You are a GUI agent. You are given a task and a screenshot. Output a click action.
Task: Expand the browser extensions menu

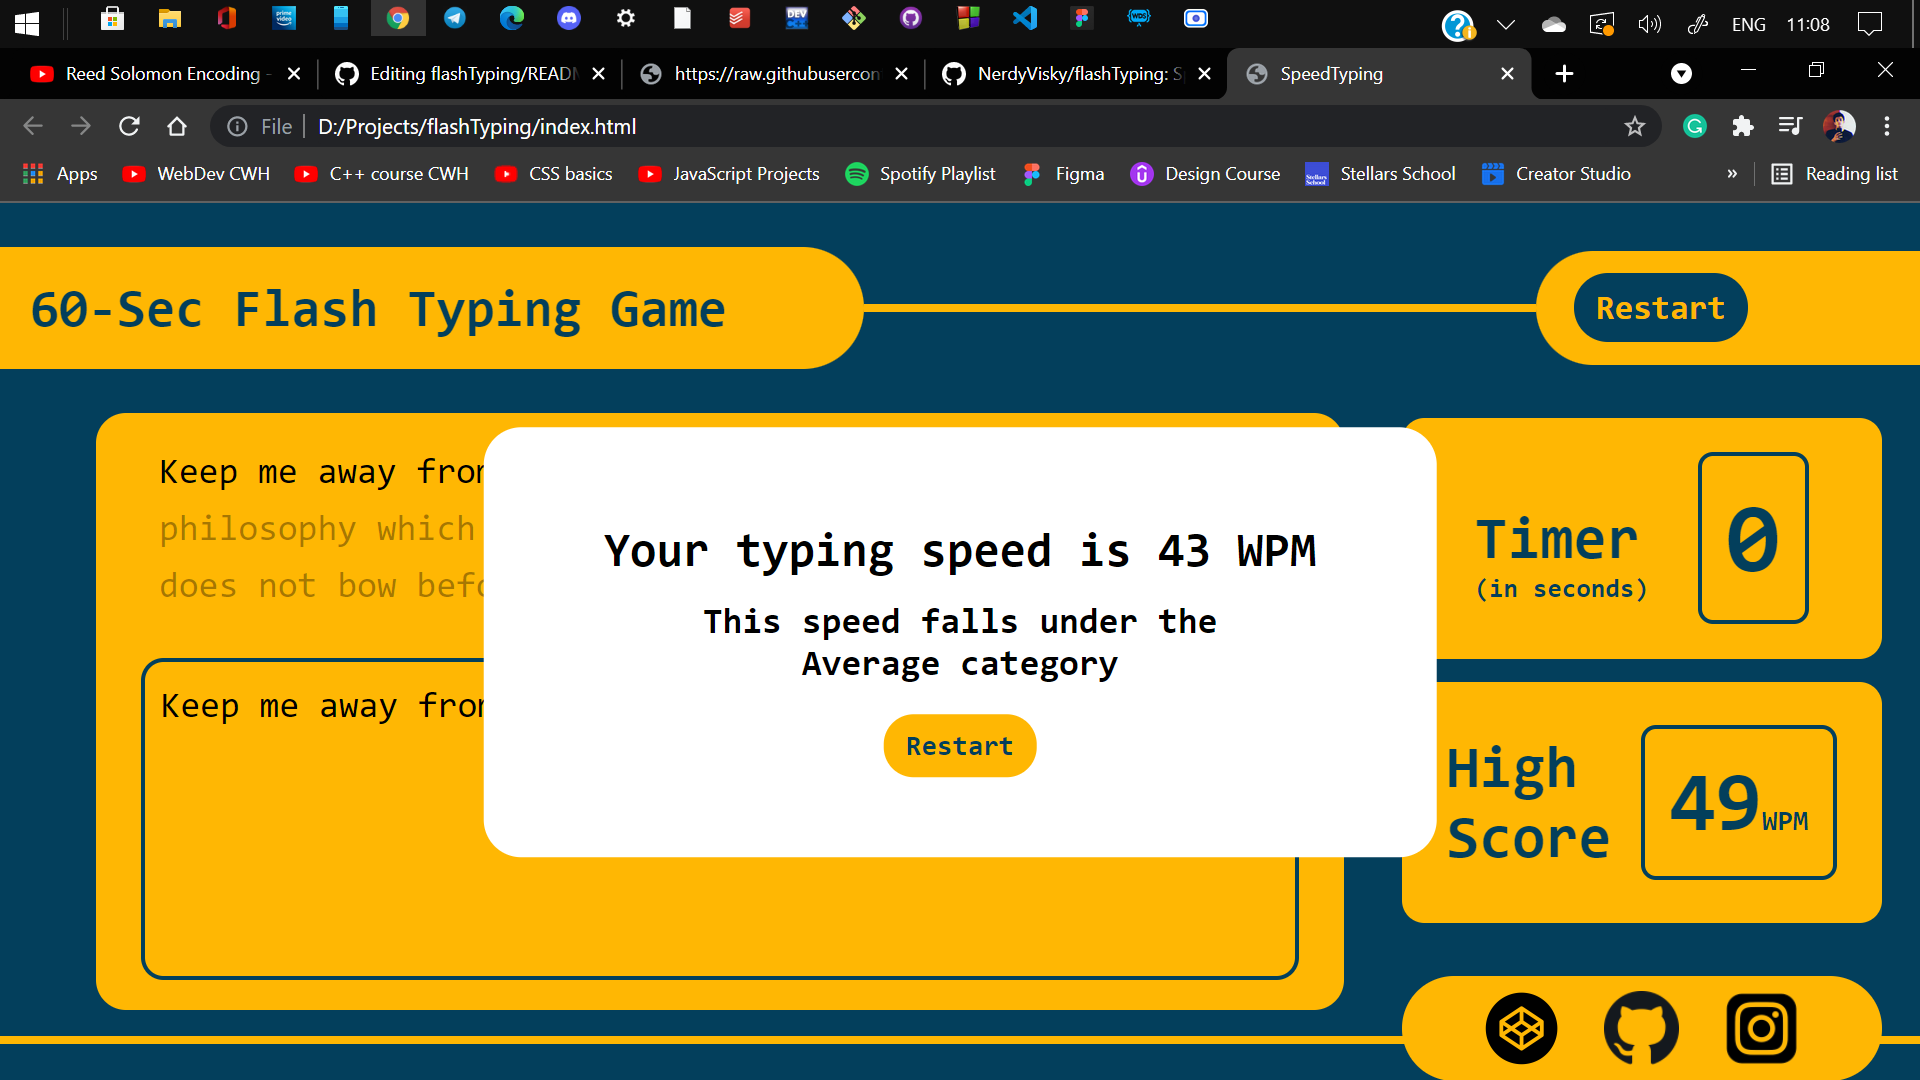click(x=1745, y=127)
